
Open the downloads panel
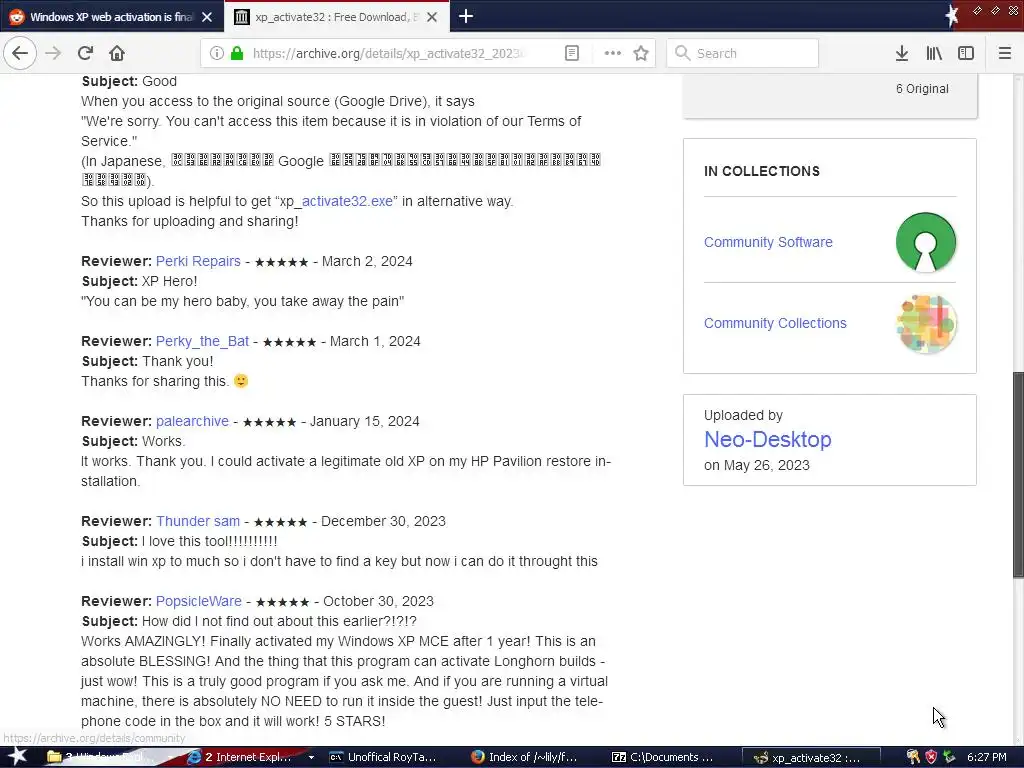click(902, 54)
